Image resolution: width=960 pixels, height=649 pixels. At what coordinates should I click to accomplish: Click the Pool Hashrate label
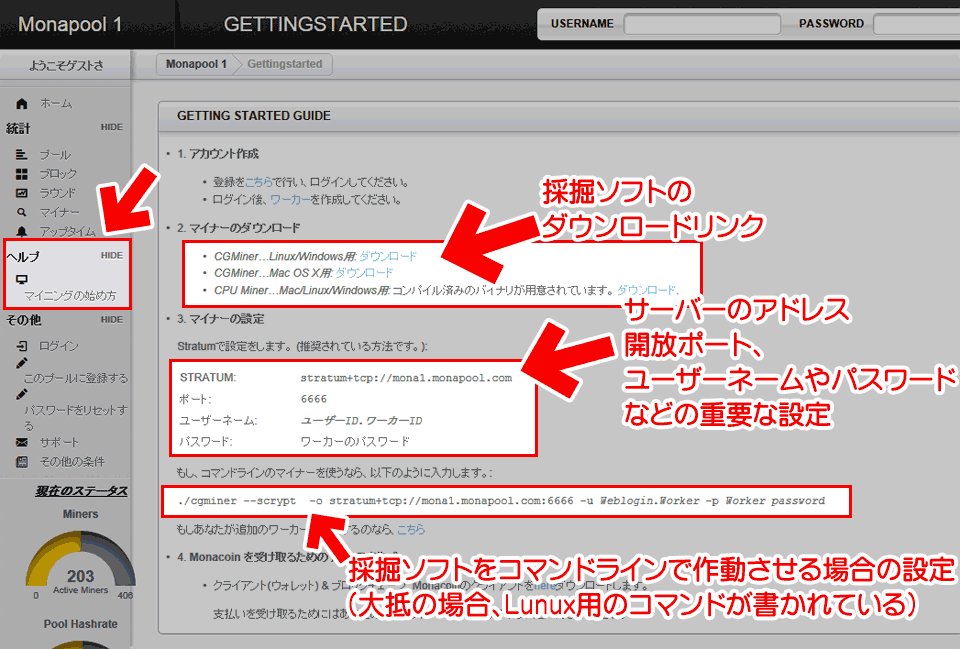[x=80, y=624]
